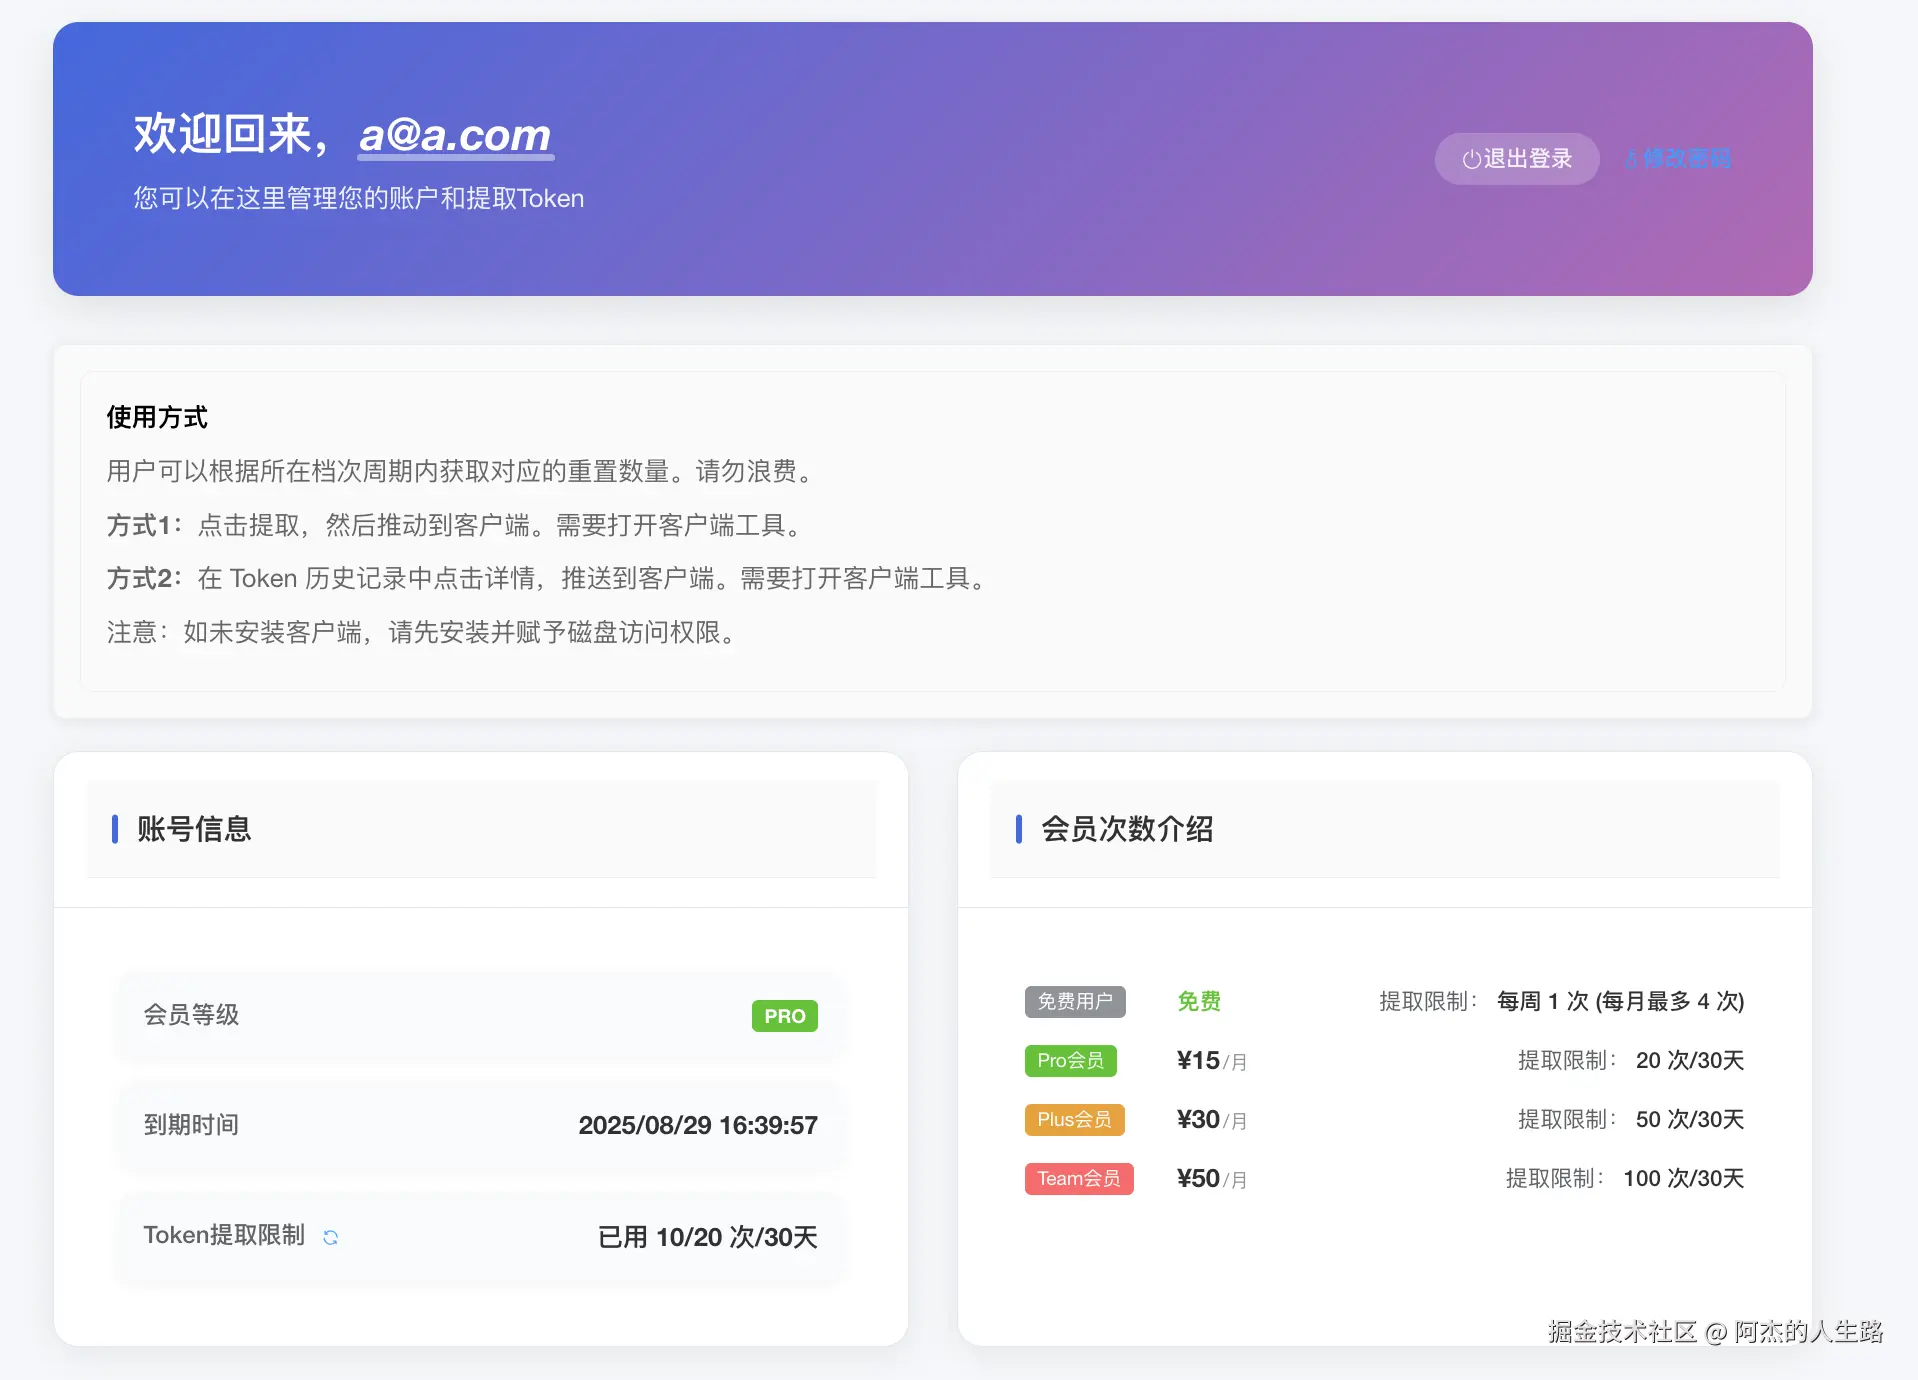Click the 方式2 instruction line
Image resolution: width=1918 pixels, height=1380 pixels.
point(547,578)
